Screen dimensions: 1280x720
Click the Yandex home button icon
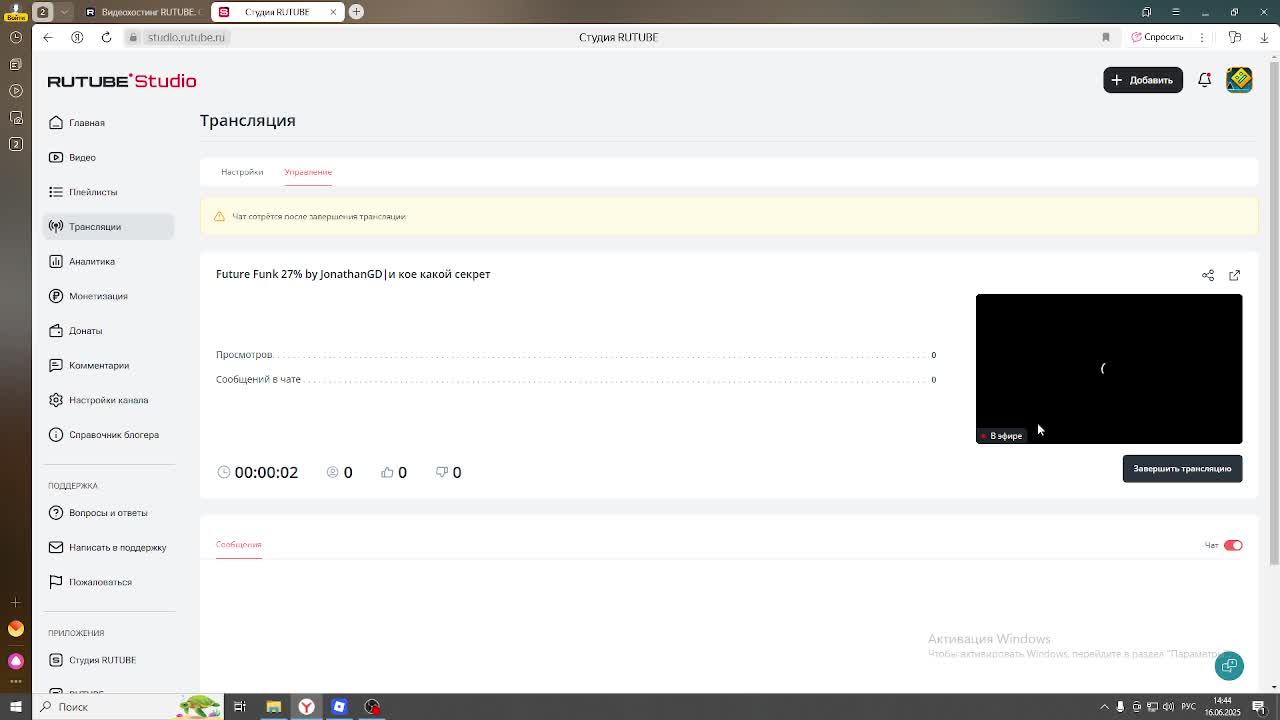77,37
